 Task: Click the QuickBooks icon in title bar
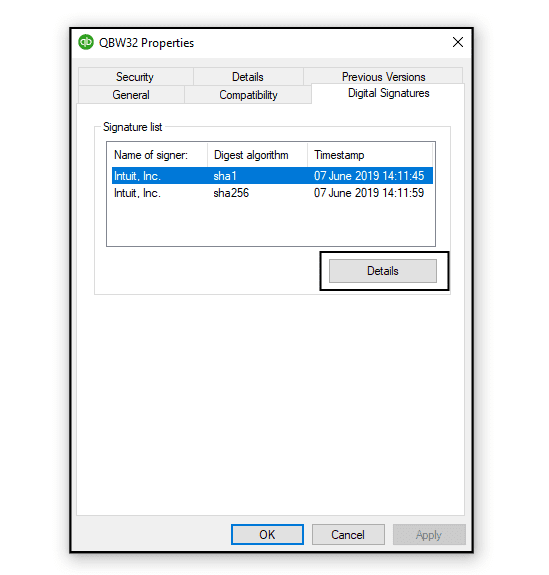(86, 42)
